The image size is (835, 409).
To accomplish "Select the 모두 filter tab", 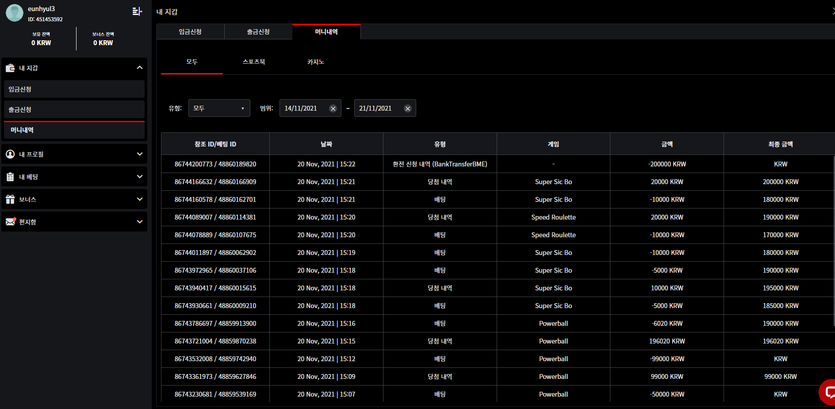I will tap(192, 62).
